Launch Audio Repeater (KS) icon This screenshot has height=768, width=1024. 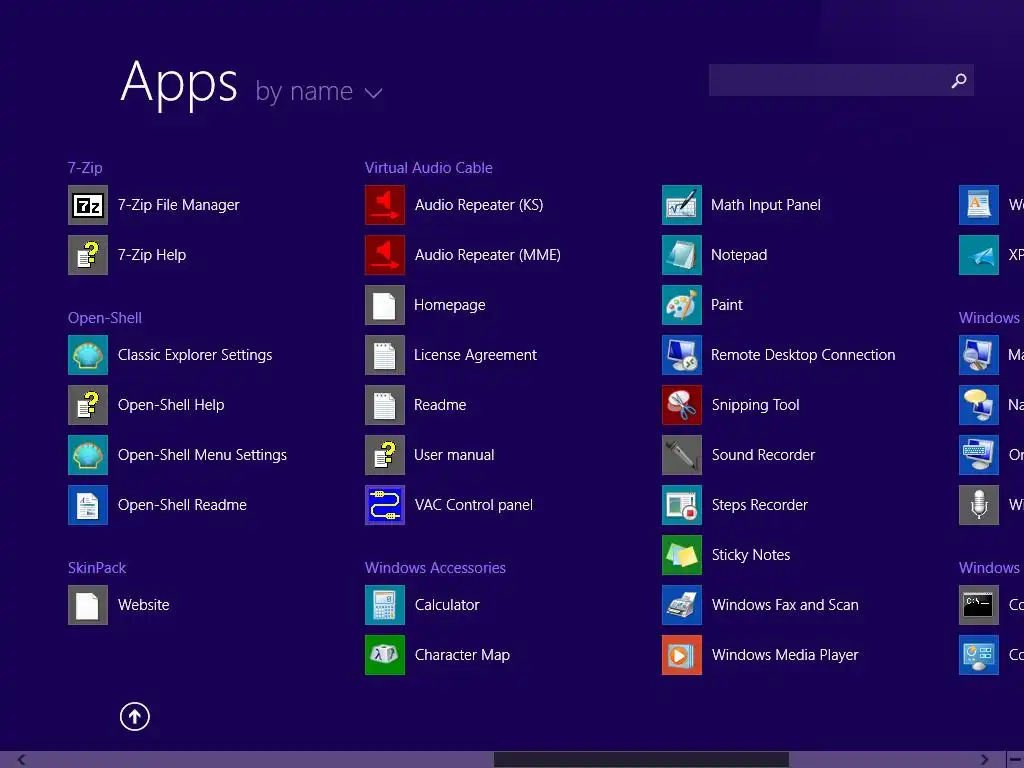click(x=385, y=205)
